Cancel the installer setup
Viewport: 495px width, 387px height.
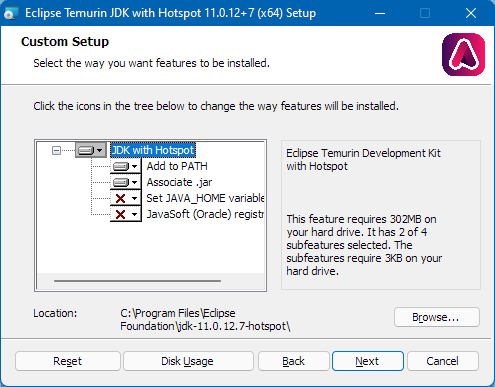pos(443,361)
